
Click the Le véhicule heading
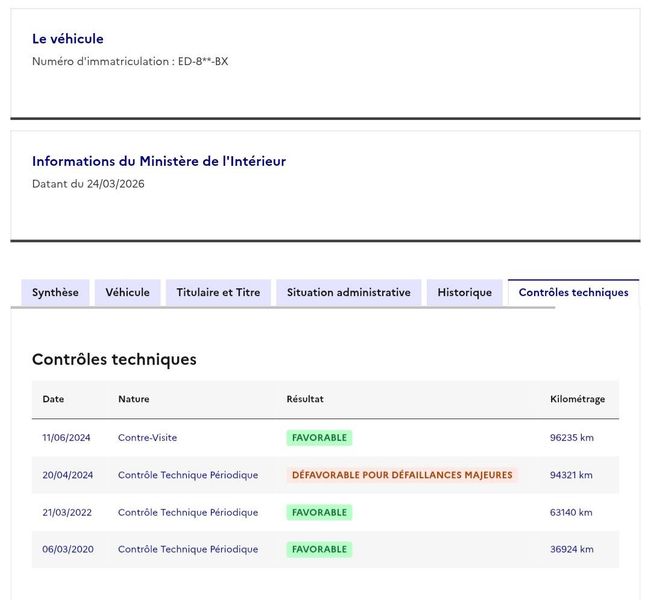point(68,39)
